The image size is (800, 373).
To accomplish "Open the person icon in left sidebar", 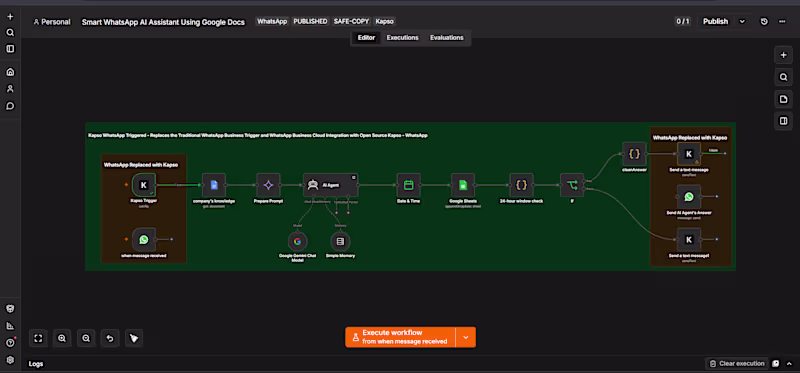I will [10, 89].
